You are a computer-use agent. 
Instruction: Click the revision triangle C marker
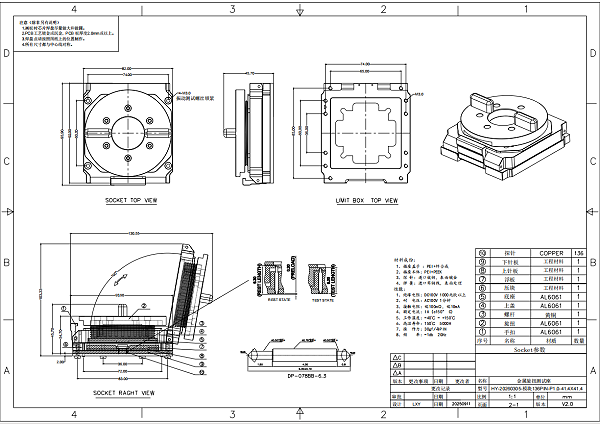click(x=397, y=358)
